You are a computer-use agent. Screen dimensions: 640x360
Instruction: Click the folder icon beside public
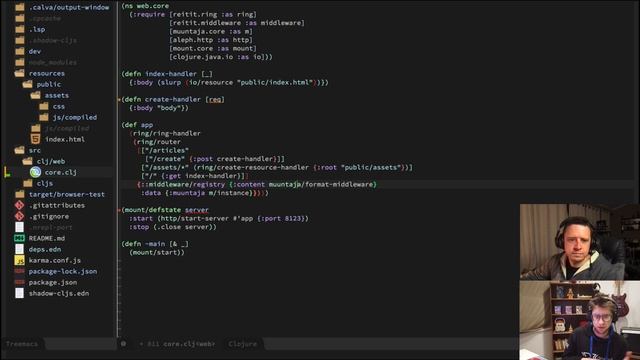click(x=28, y=84)
